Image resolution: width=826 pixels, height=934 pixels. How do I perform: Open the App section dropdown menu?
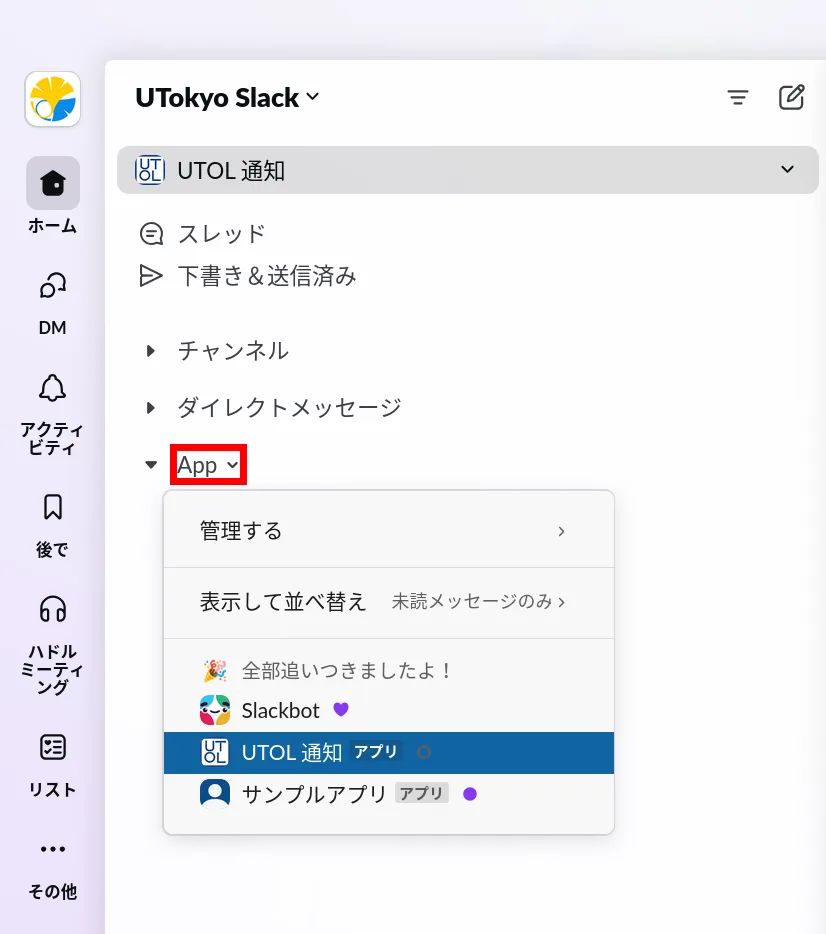pyautogui.click(x=208, y=465)
